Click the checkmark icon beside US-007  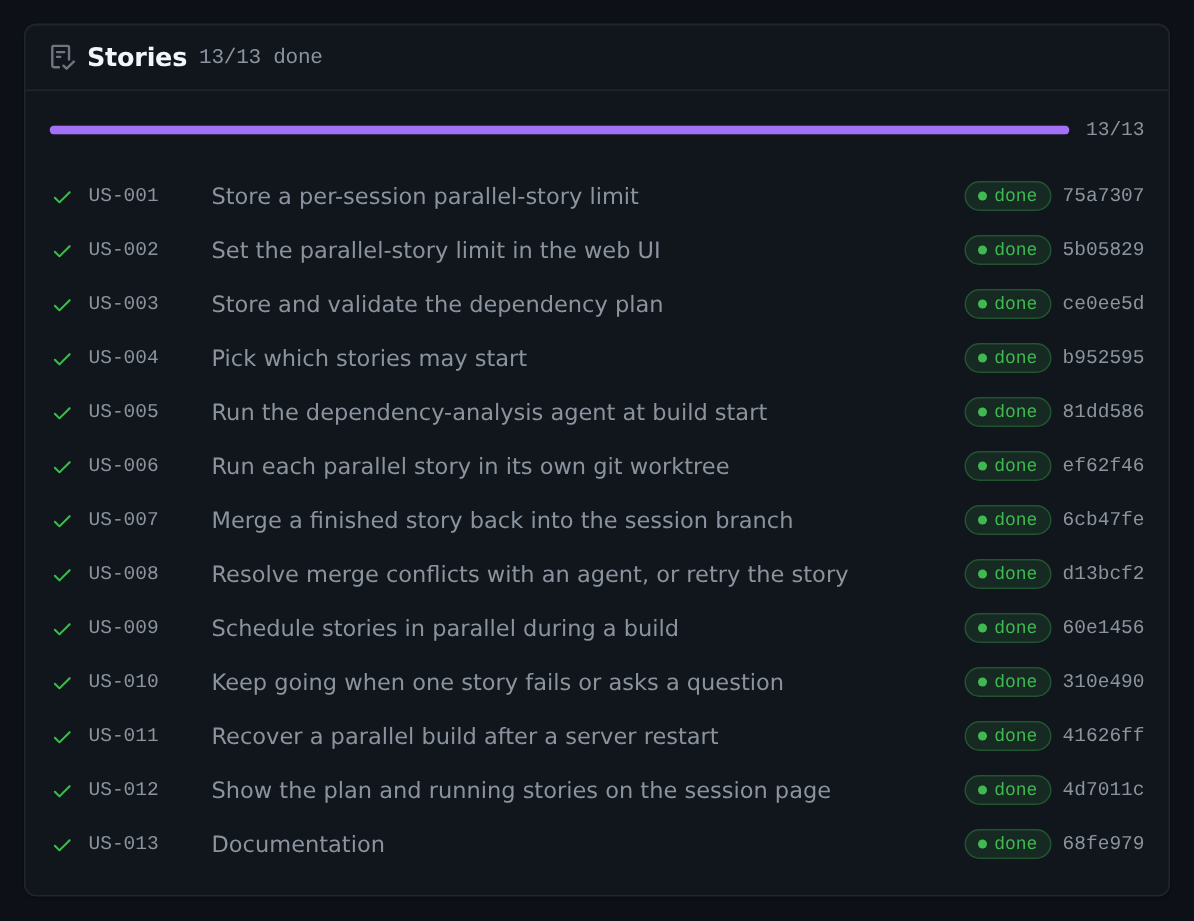tap(62, 520)
